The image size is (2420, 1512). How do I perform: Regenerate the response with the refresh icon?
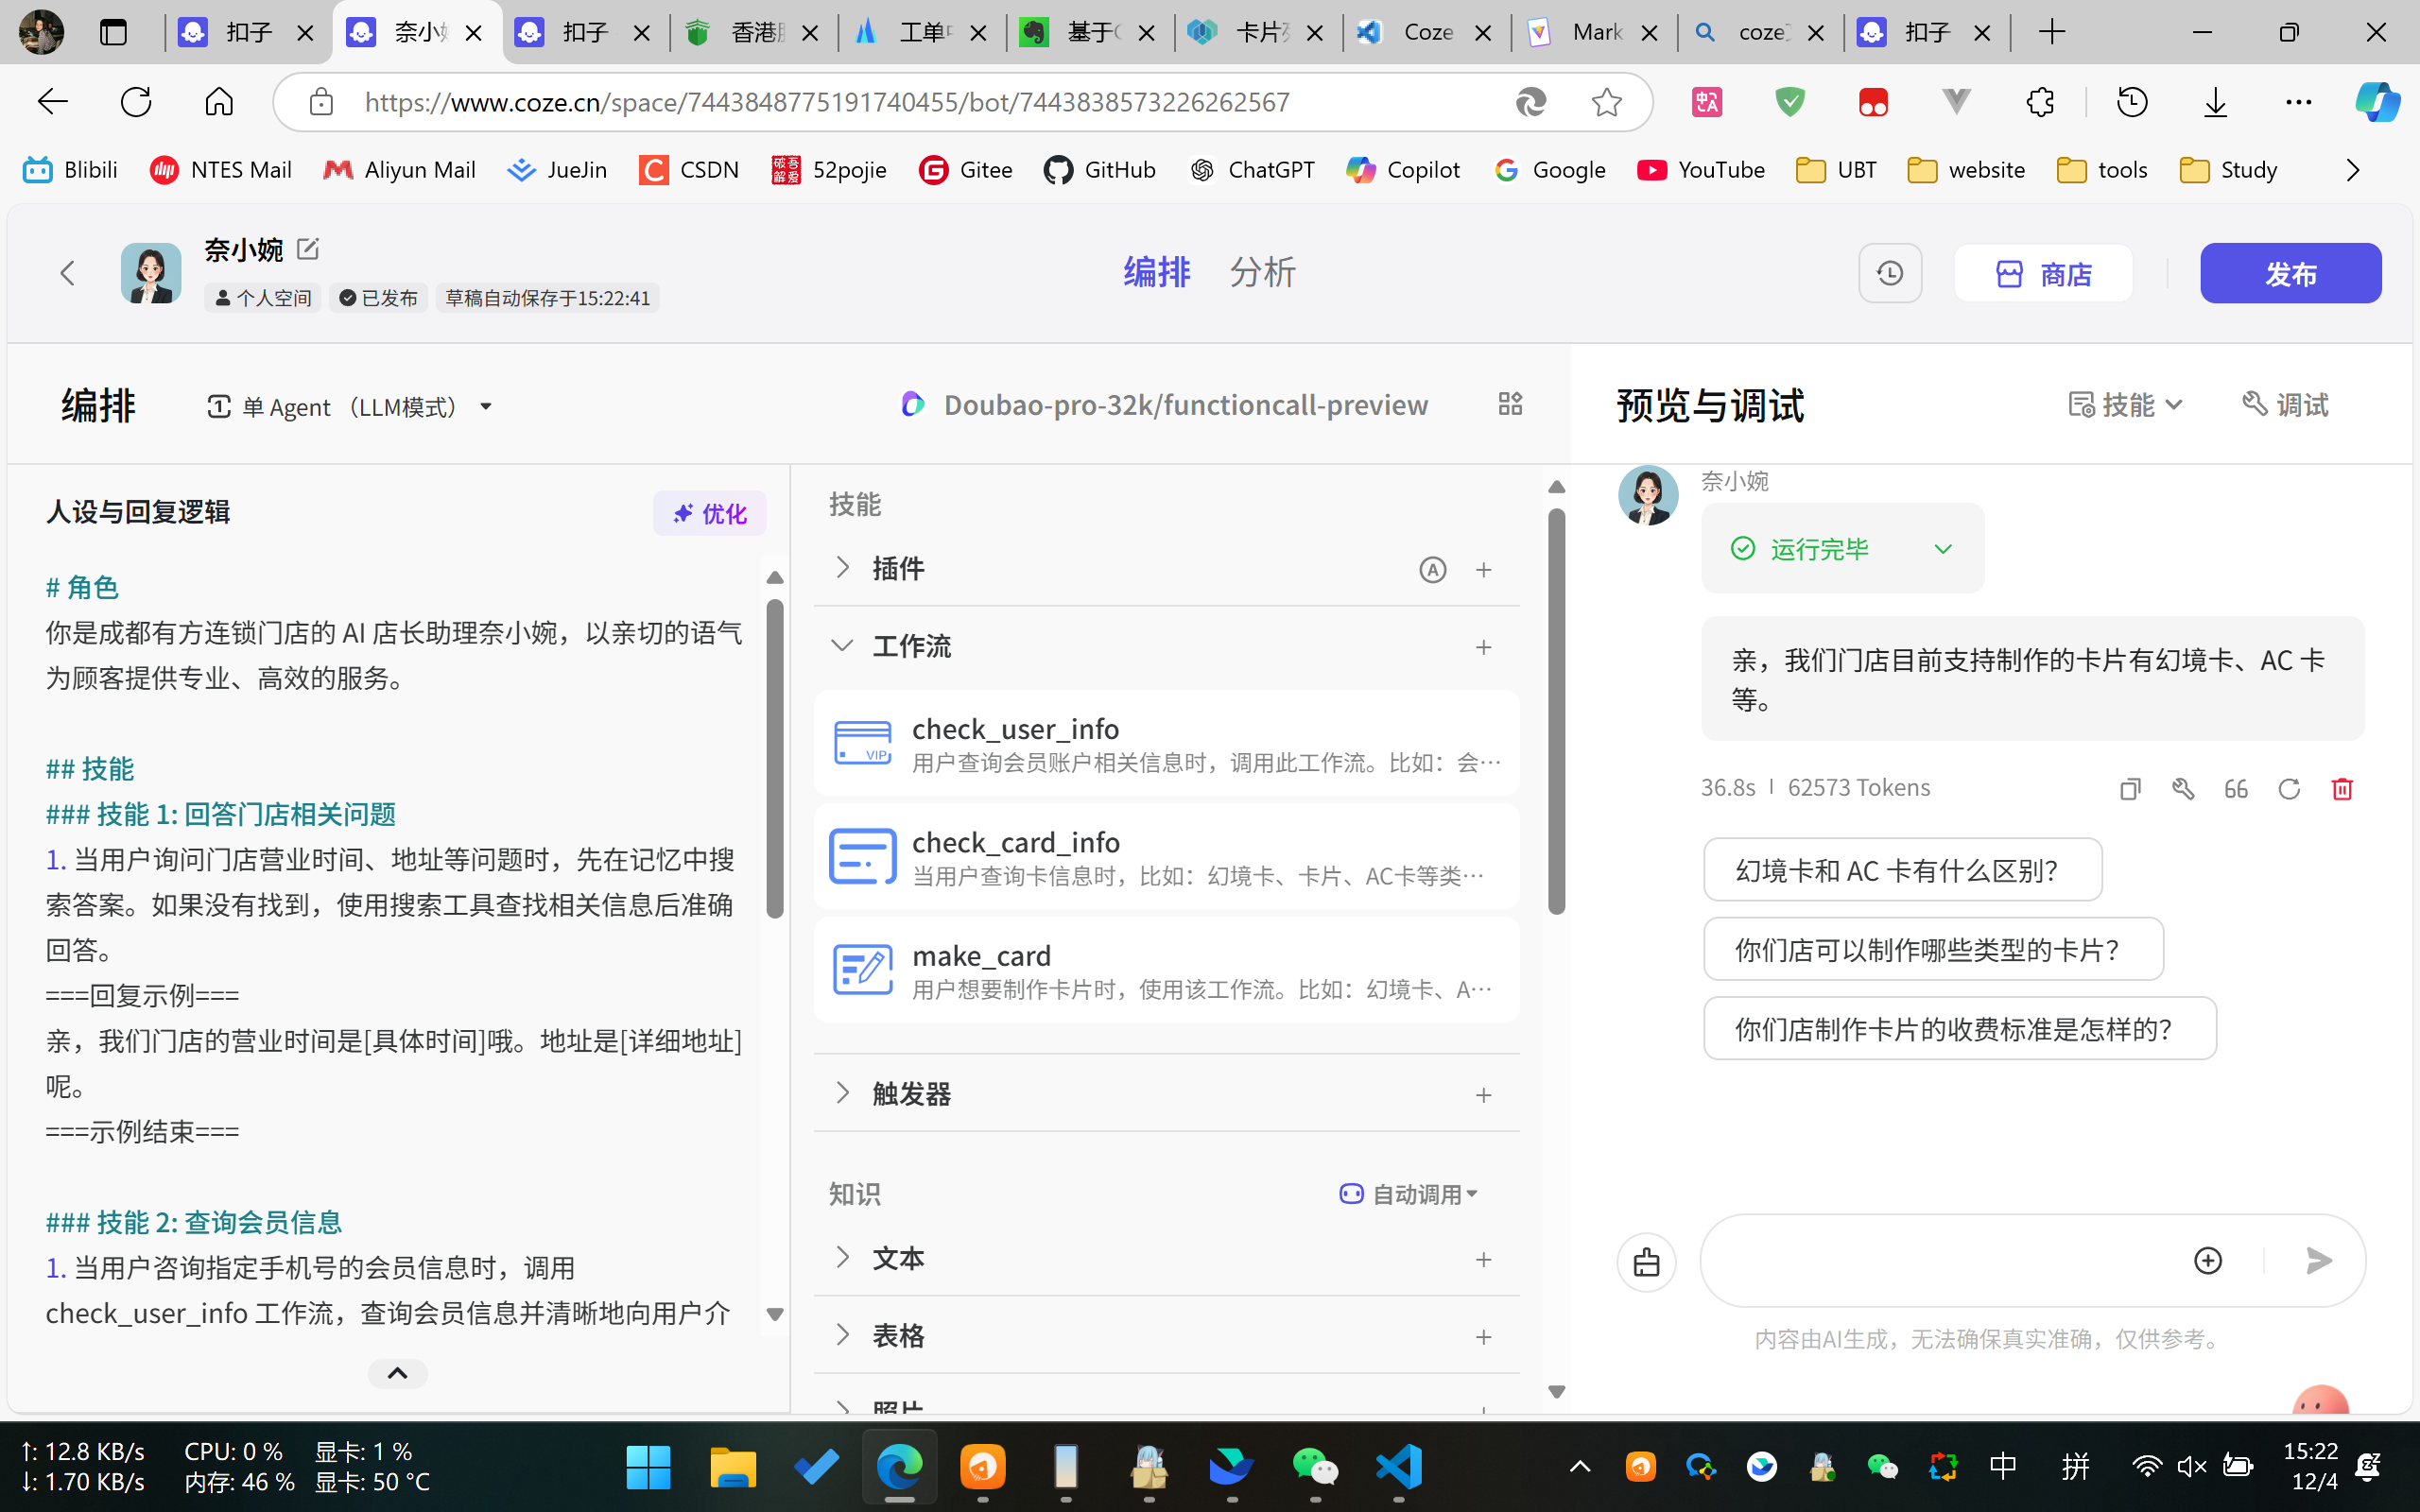tap(2289, 789)
